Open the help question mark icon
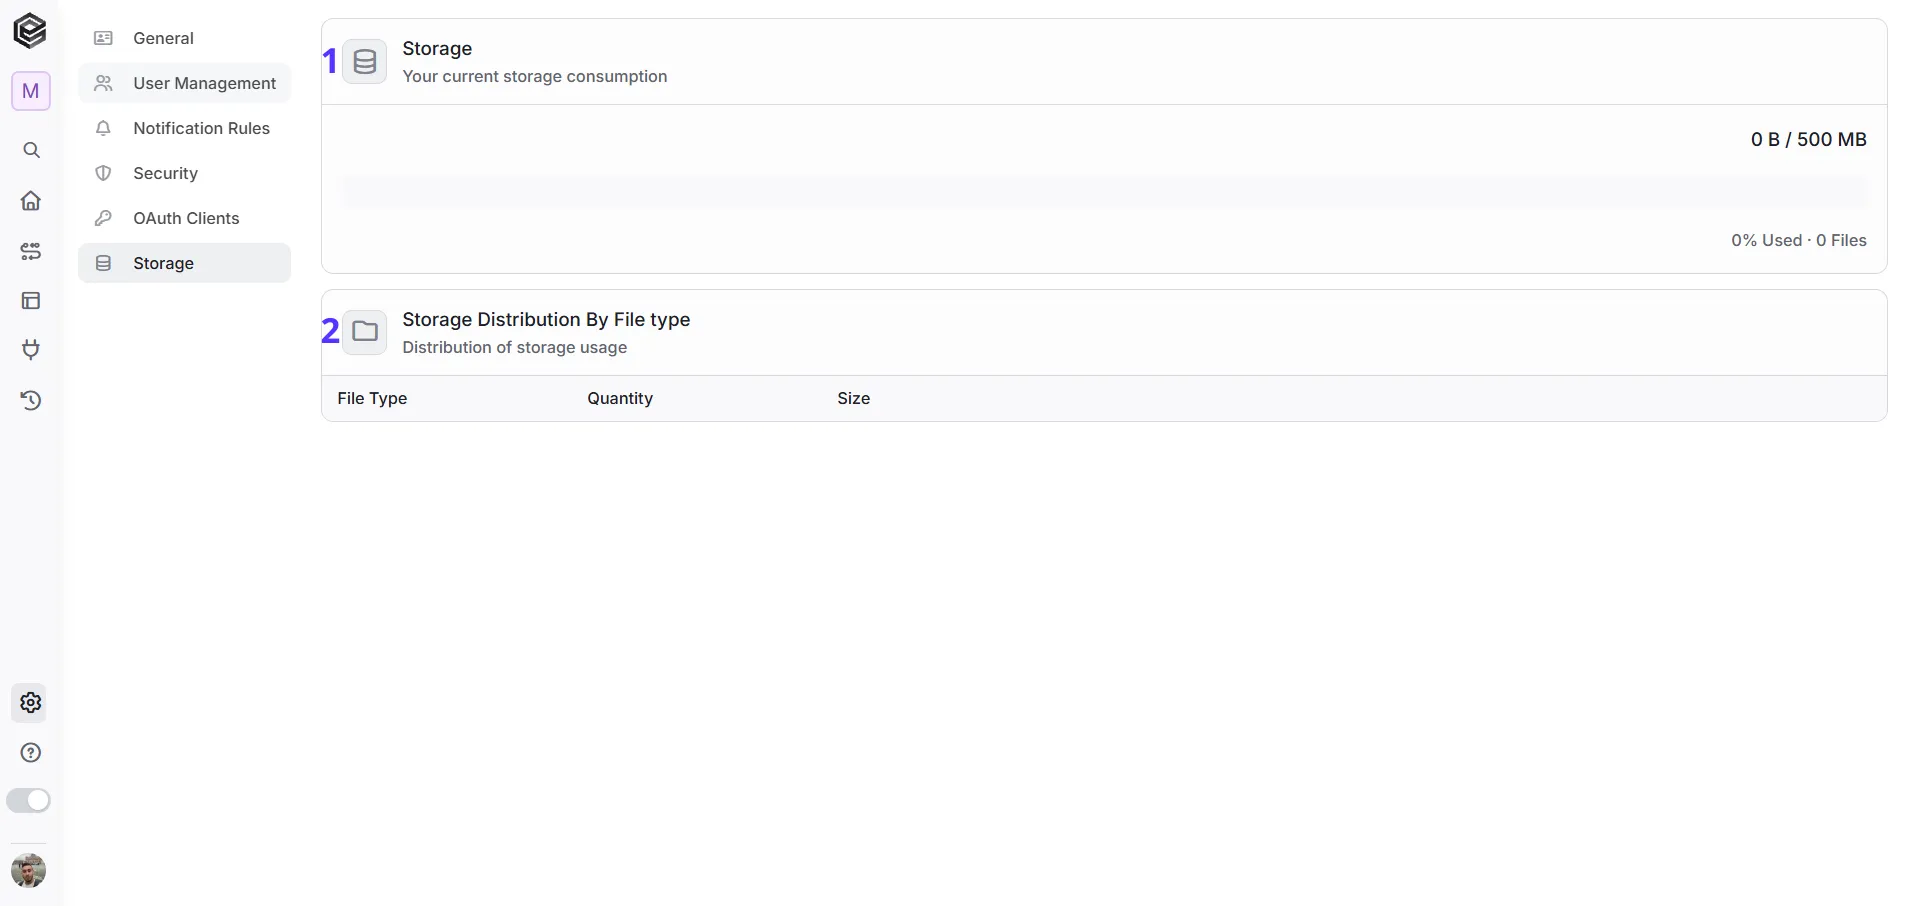Viewport: 1915px width, 906px height. click(x=31, y=753)
